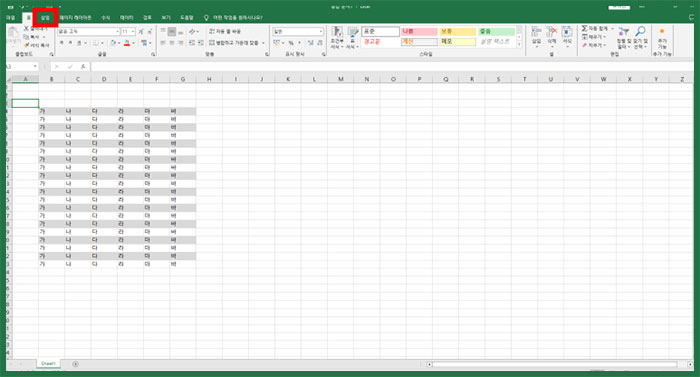Expand the Clear (지우기) dropdown
Image resolution: width=700 pixels, height=377 pixels.
(x=594, y=45)
